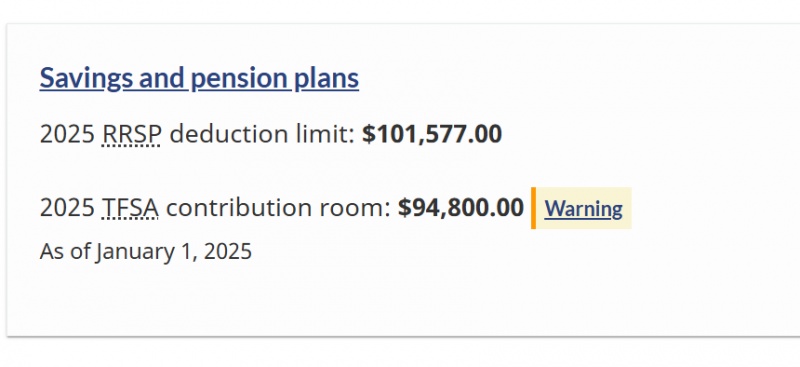The width and height of the screenshot is (800, 367).
Task: Click the orange bar on Warning badge
Action: click(x=533, y=208)
